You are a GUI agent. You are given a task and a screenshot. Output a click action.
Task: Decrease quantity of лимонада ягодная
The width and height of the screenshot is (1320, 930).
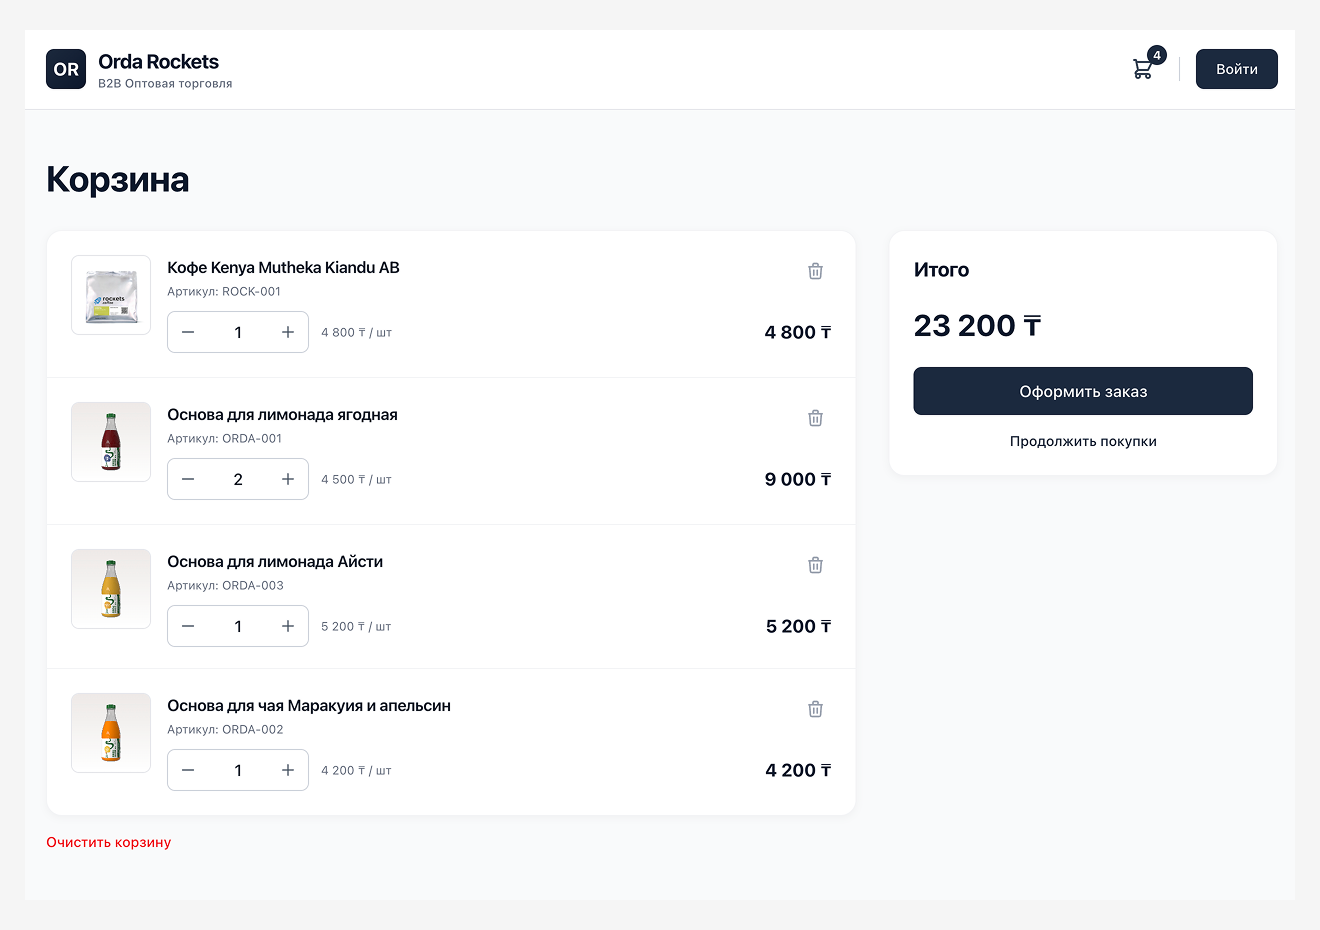[x=188, y=479]
